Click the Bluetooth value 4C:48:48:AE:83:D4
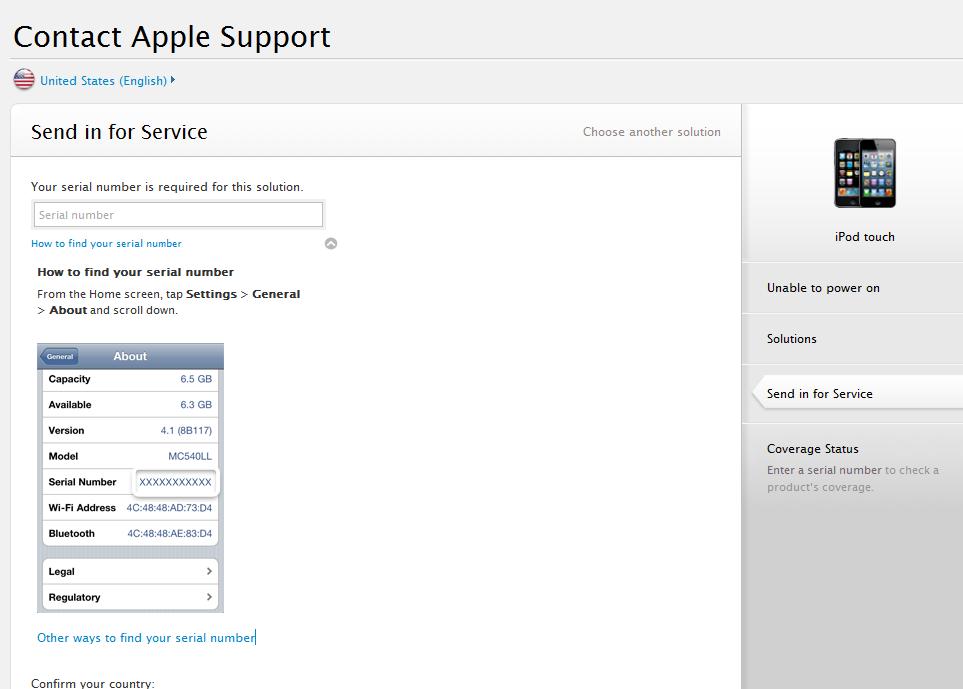 click(x=170, y=534)
